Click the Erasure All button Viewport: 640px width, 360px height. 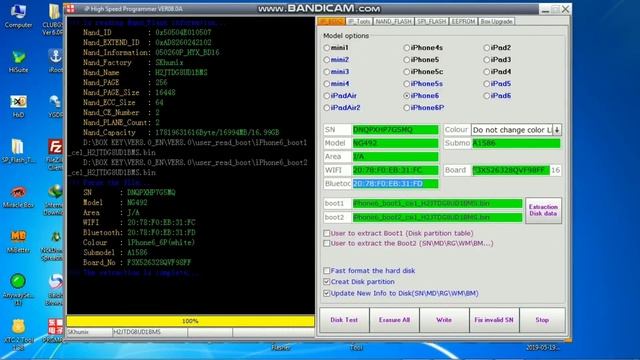click(394, 320)
